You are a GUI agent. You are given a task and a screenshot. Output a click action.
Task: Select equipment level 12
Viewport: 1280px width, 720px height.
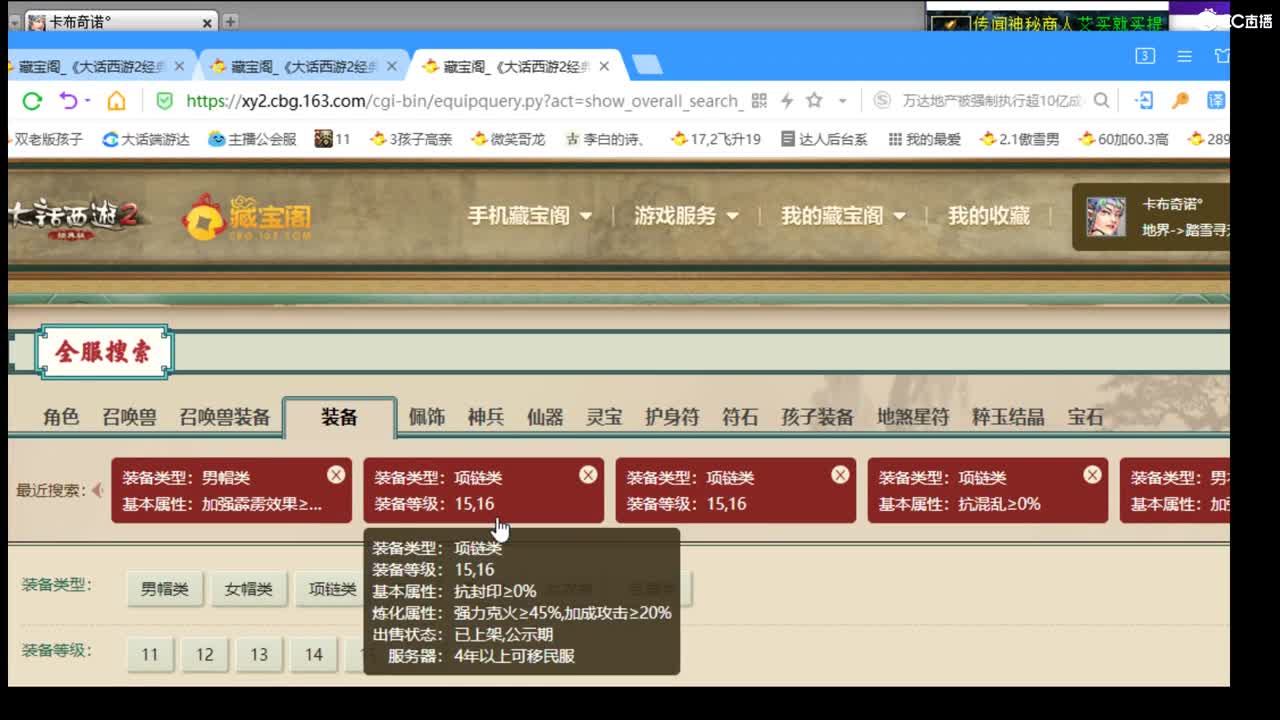(x=205, y=654)
